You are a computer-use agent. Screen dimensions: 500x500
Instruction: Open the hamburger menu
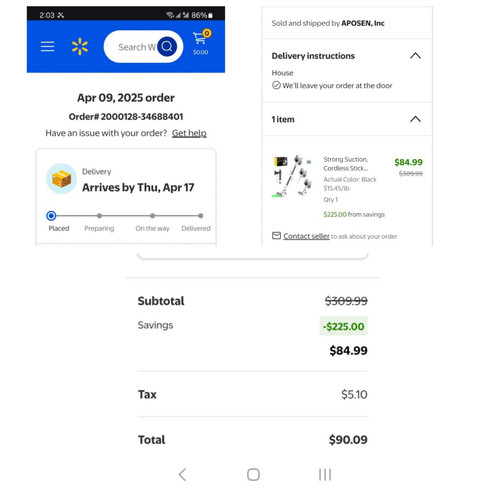point(47,47)
